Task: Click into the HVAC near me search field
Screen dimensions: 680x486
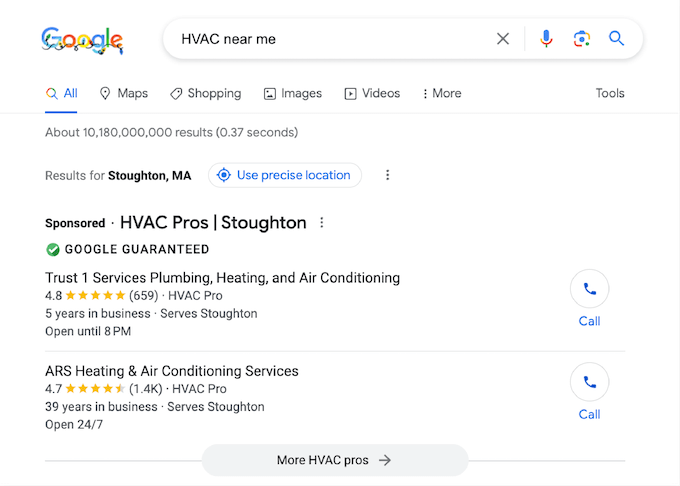Action: tap(330, 39)
